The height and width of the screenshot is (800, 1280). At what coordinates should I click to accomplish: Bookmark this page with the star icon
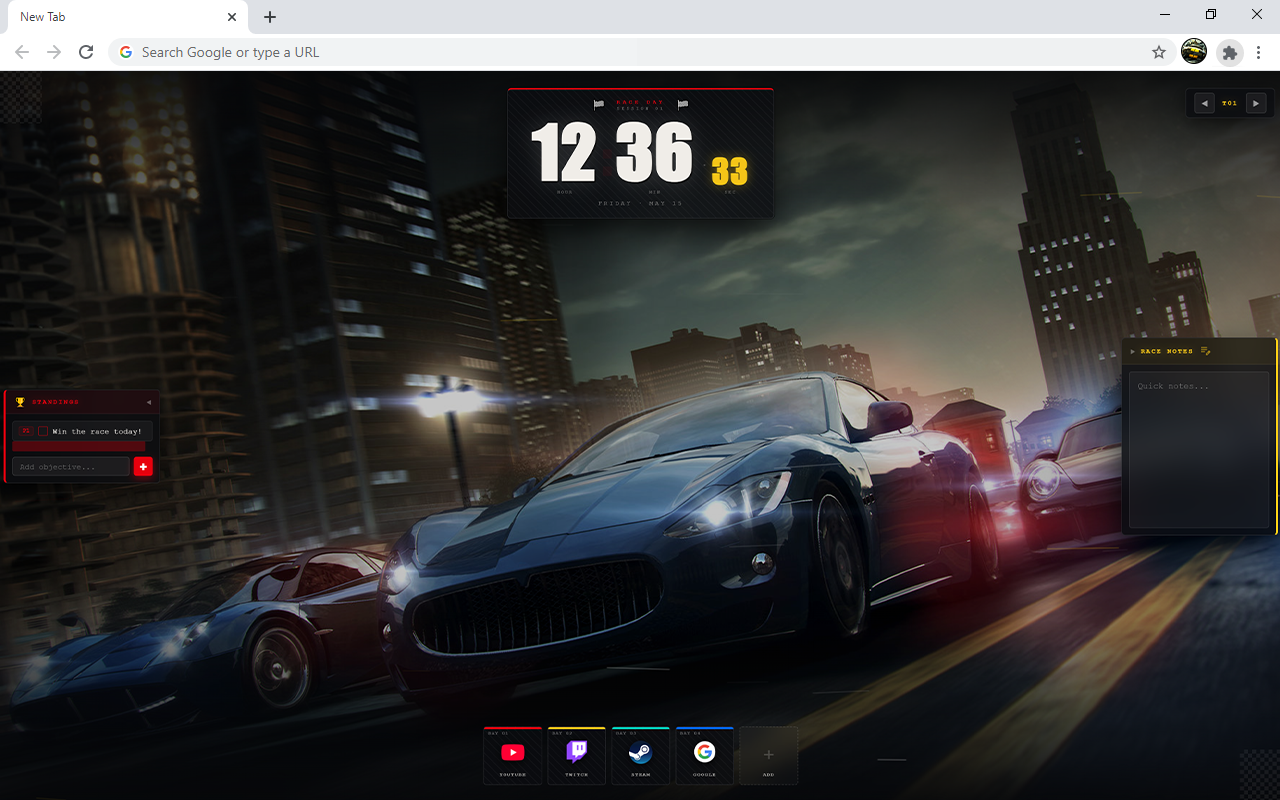1159,52
